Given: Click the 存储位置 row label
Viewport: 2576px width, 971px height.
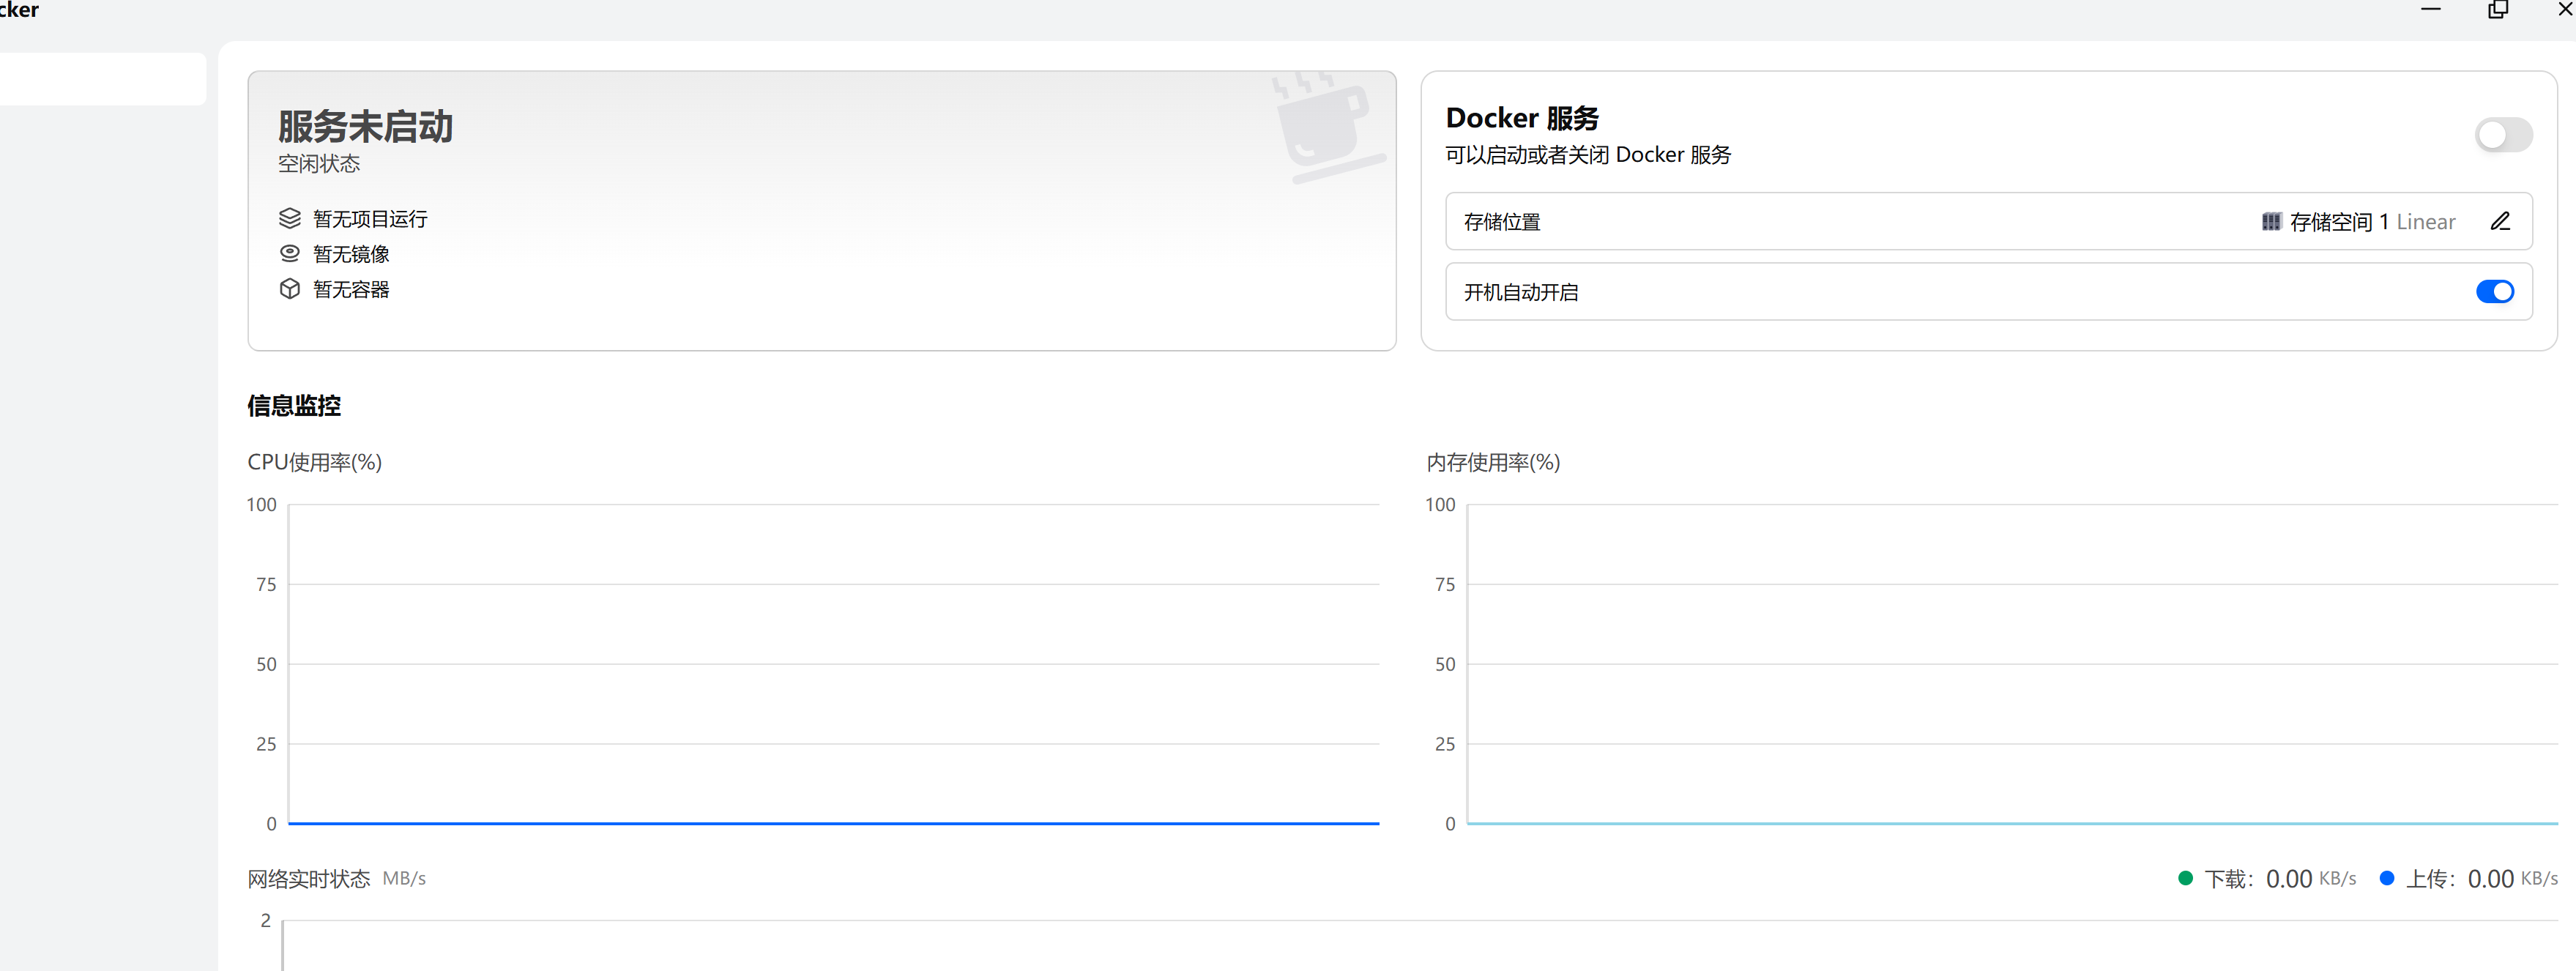Looking at the screenshot, I should 1501,222.
